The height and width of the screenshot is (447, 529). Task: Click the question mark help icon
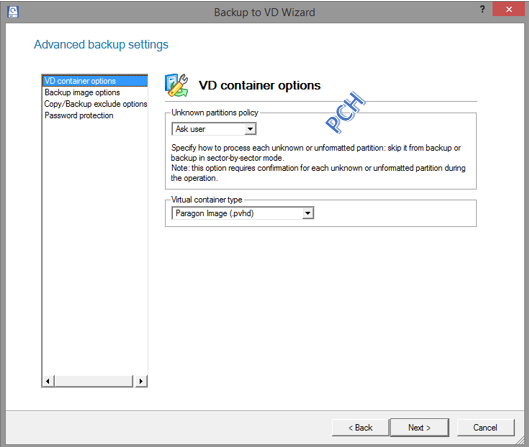tap(482, 9)
